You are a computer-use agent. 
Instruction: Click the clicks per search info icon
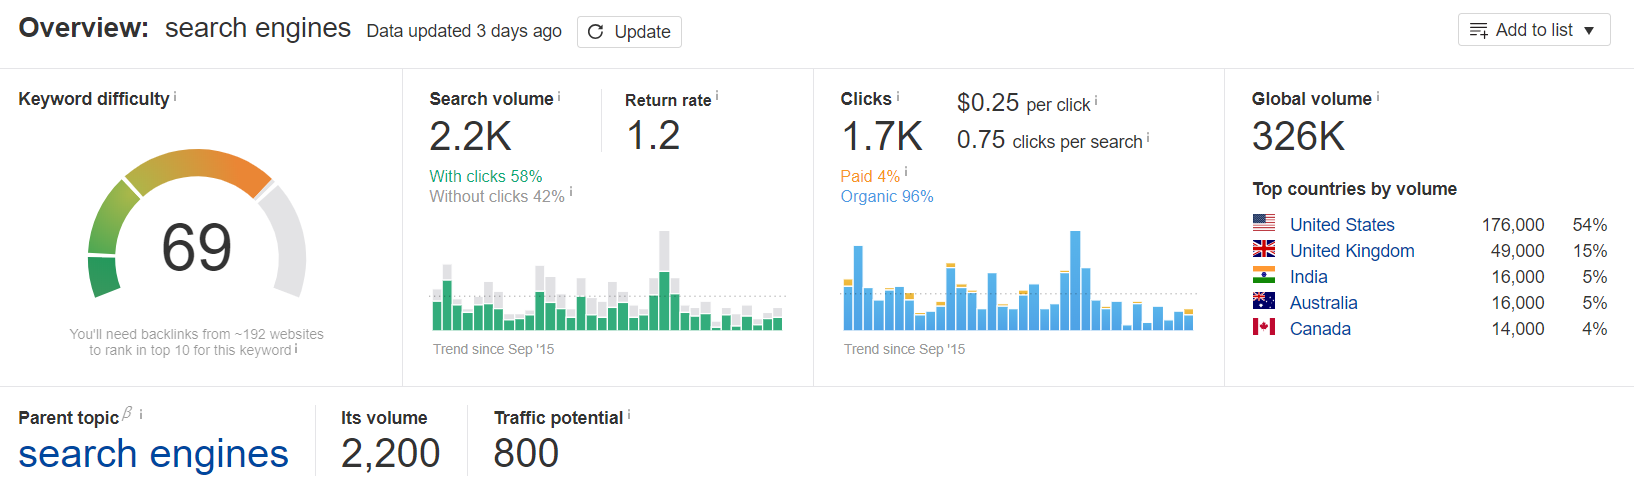tap(1148, 138)
